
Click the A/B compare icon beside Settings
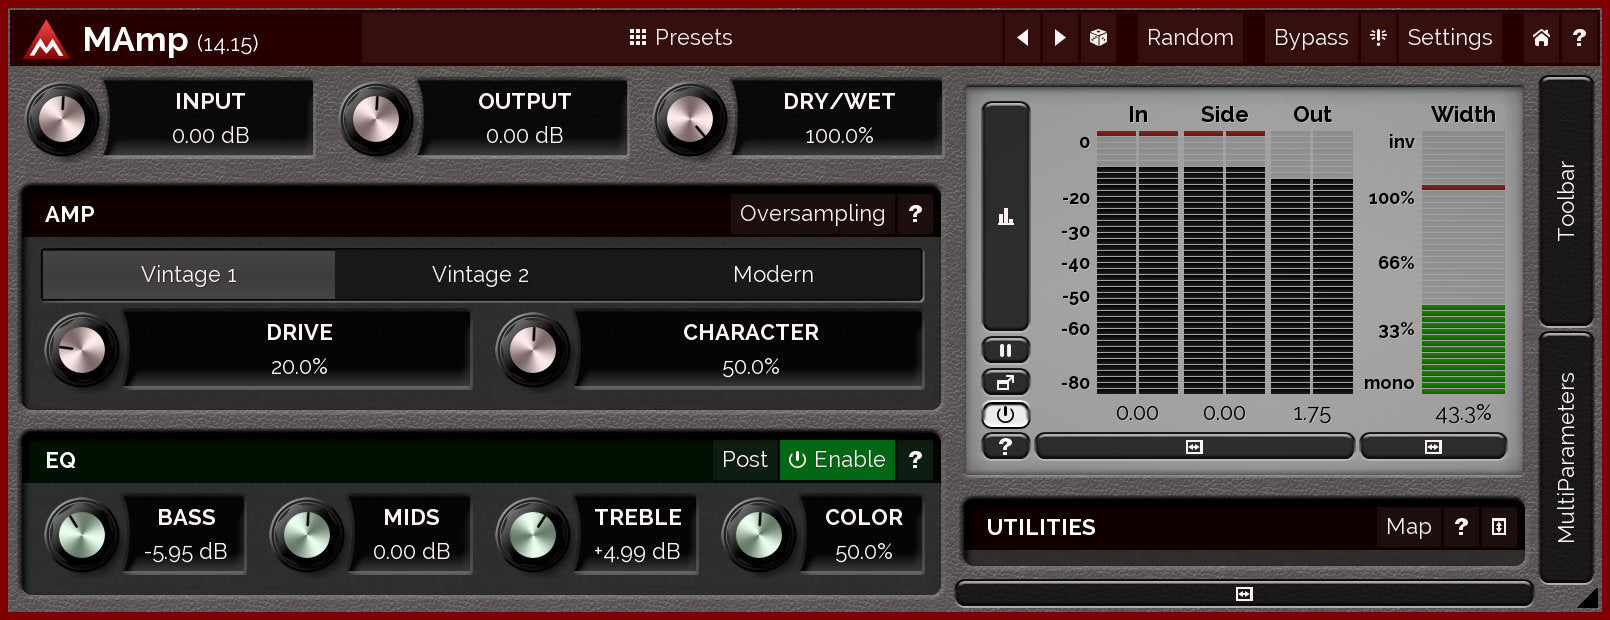pyautogui.click(x=1378, y=38)
